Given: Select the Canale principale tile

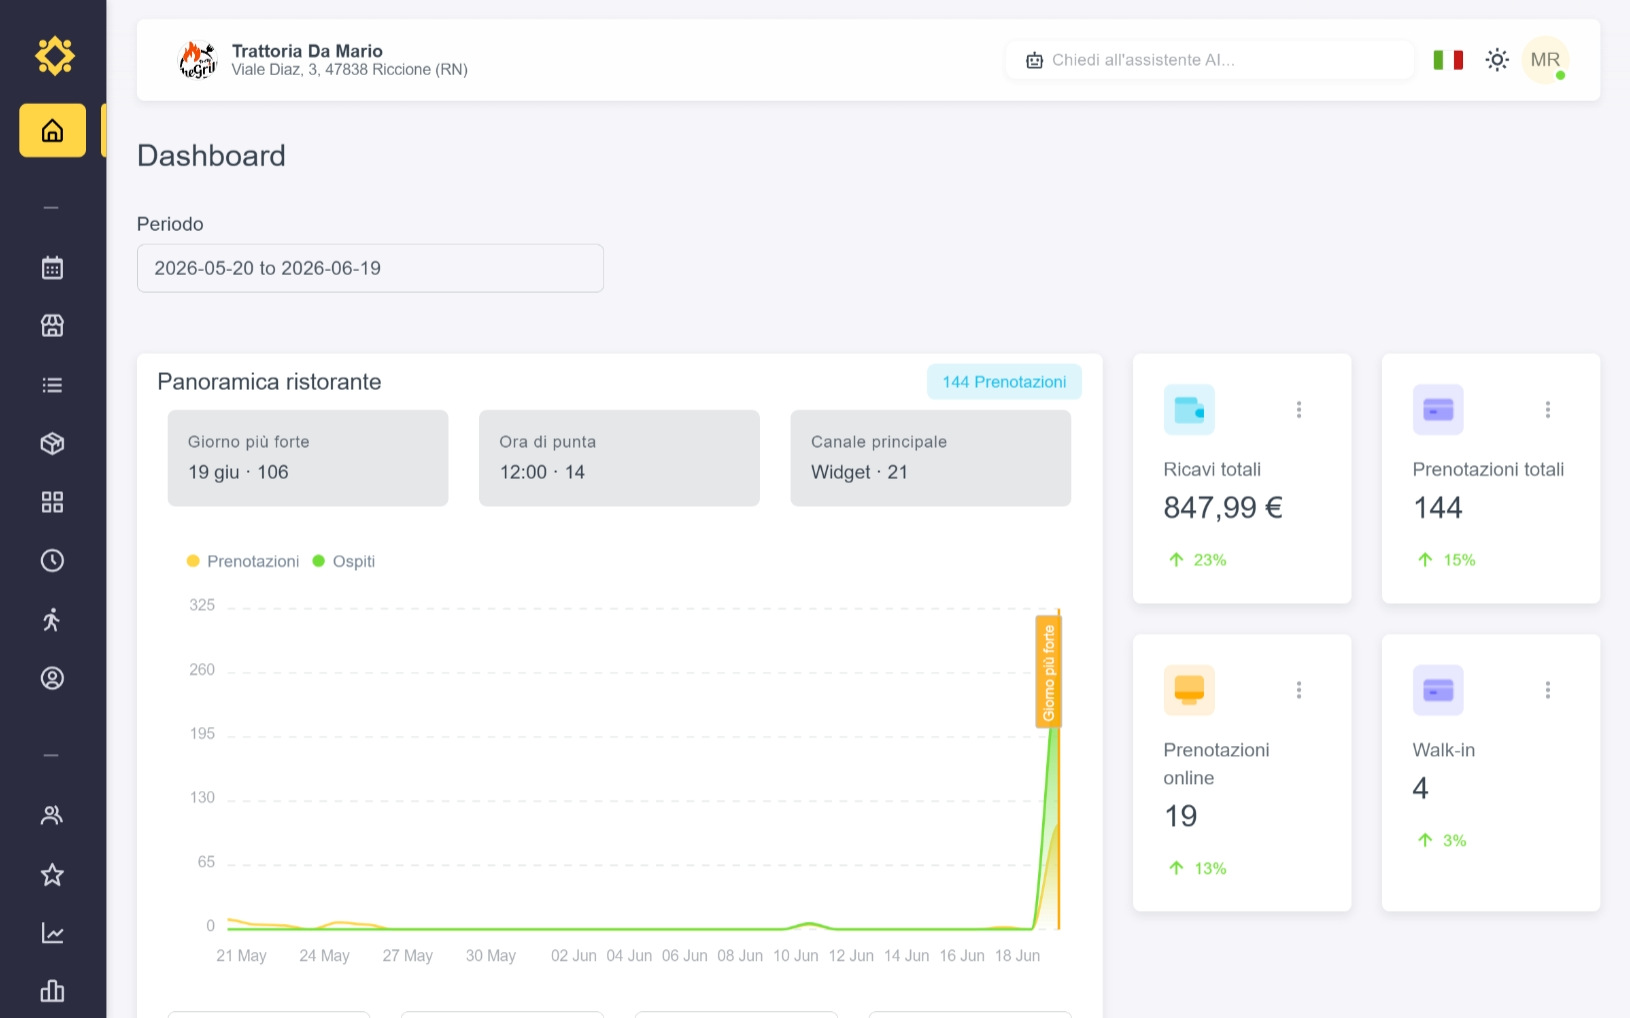Looking at the screenshot, I should 931,458.
